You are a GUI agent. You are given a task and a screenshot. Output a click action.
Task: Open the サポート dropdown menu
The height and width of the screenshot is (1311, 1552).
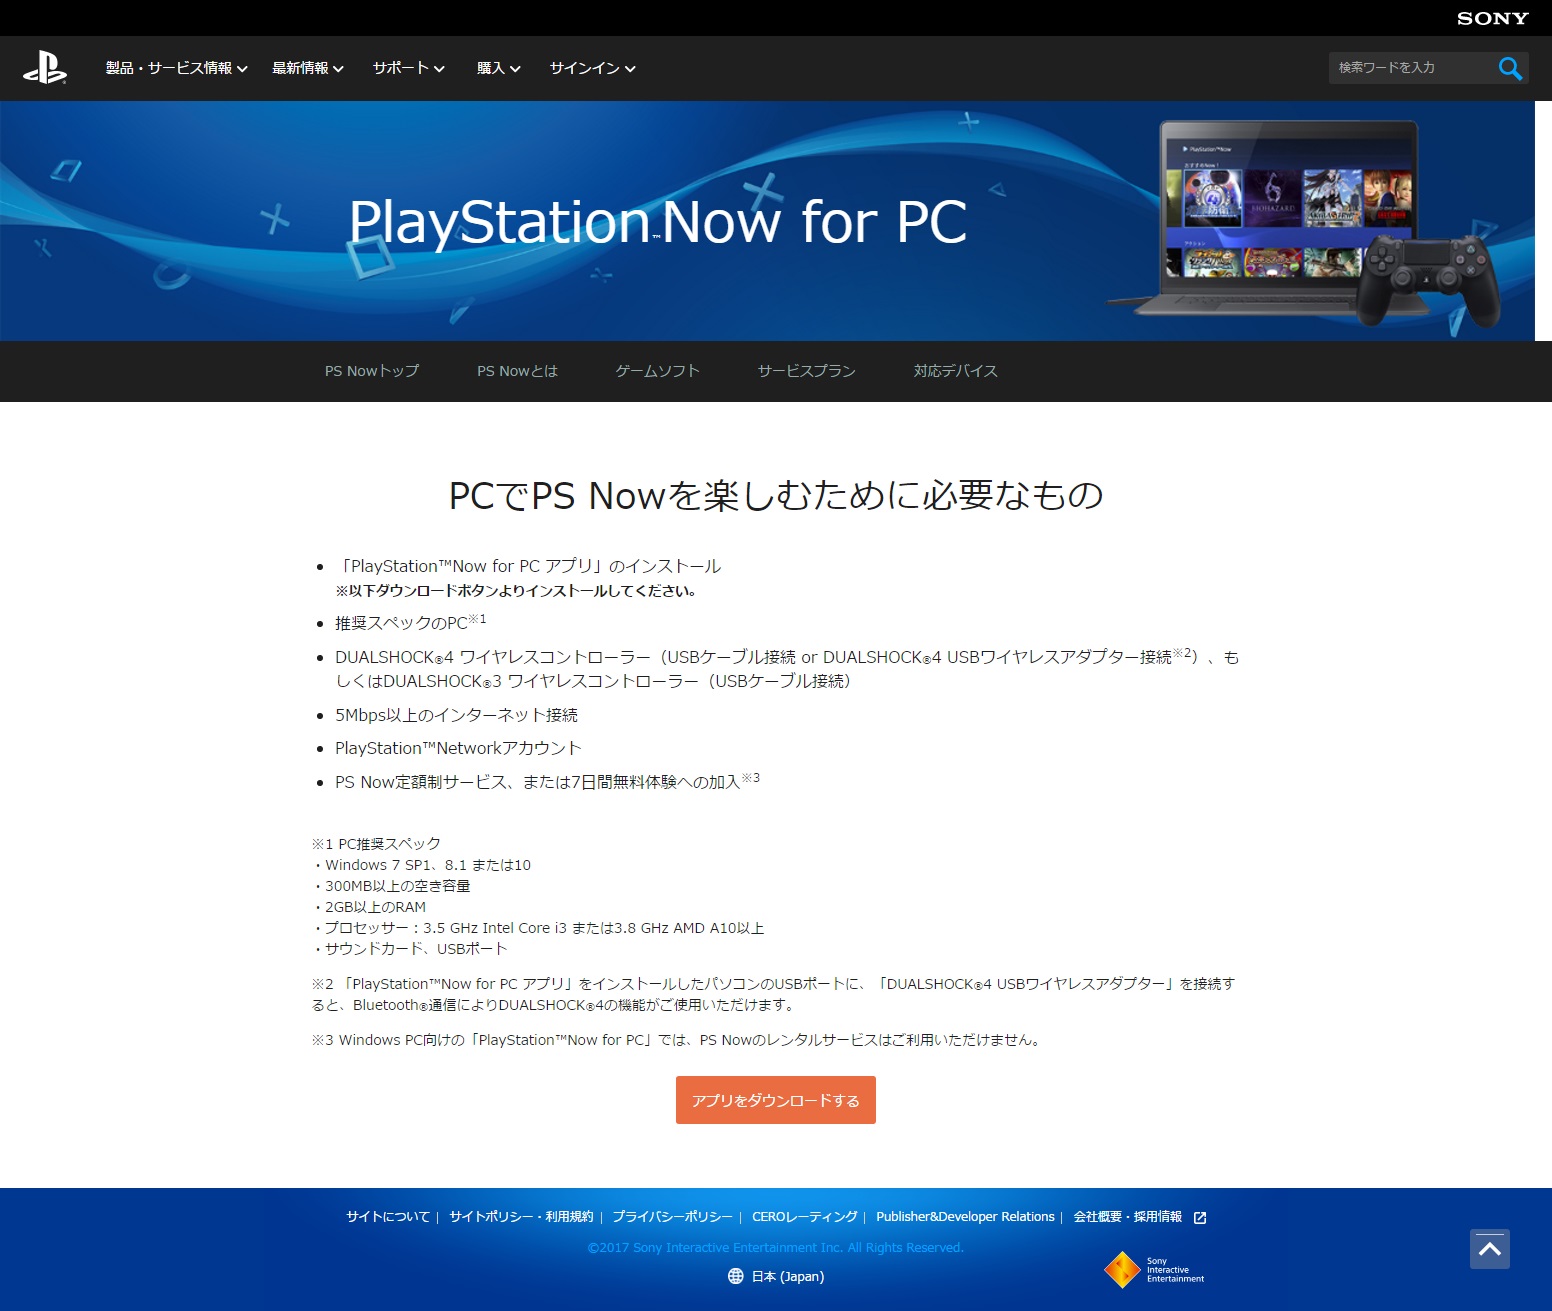click(x=409, y=68)
